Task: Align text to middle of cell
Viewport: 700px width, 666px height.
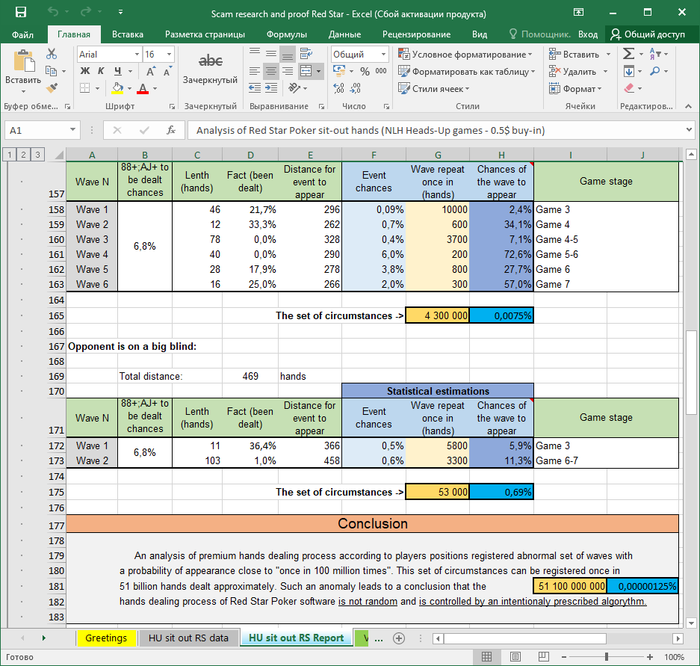Action: tap(271, 54)
